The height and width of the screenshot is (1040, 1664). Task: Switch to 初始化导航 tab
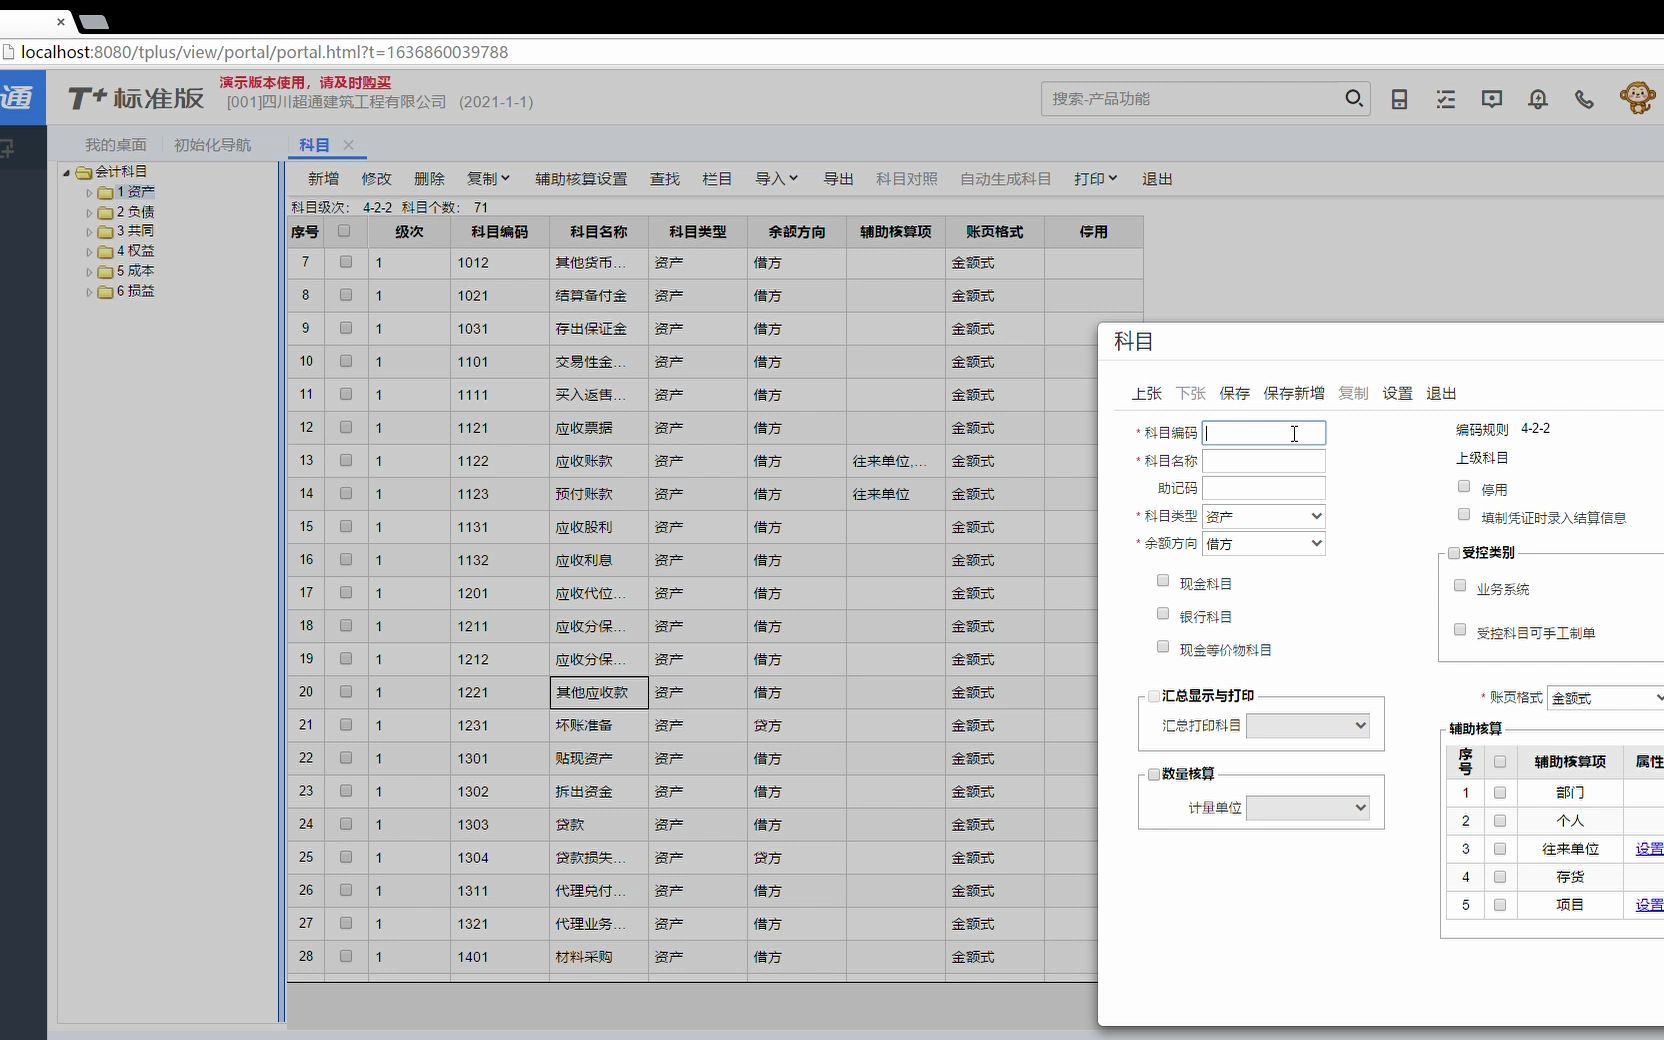(212, 145)
